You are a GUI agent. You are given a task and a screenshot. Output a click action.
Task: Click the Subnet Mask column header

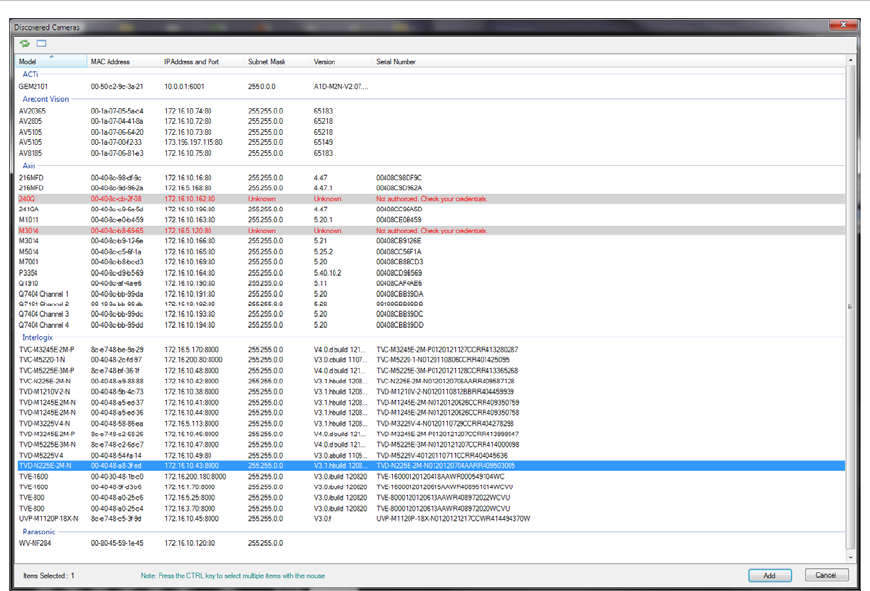[277, 62]
